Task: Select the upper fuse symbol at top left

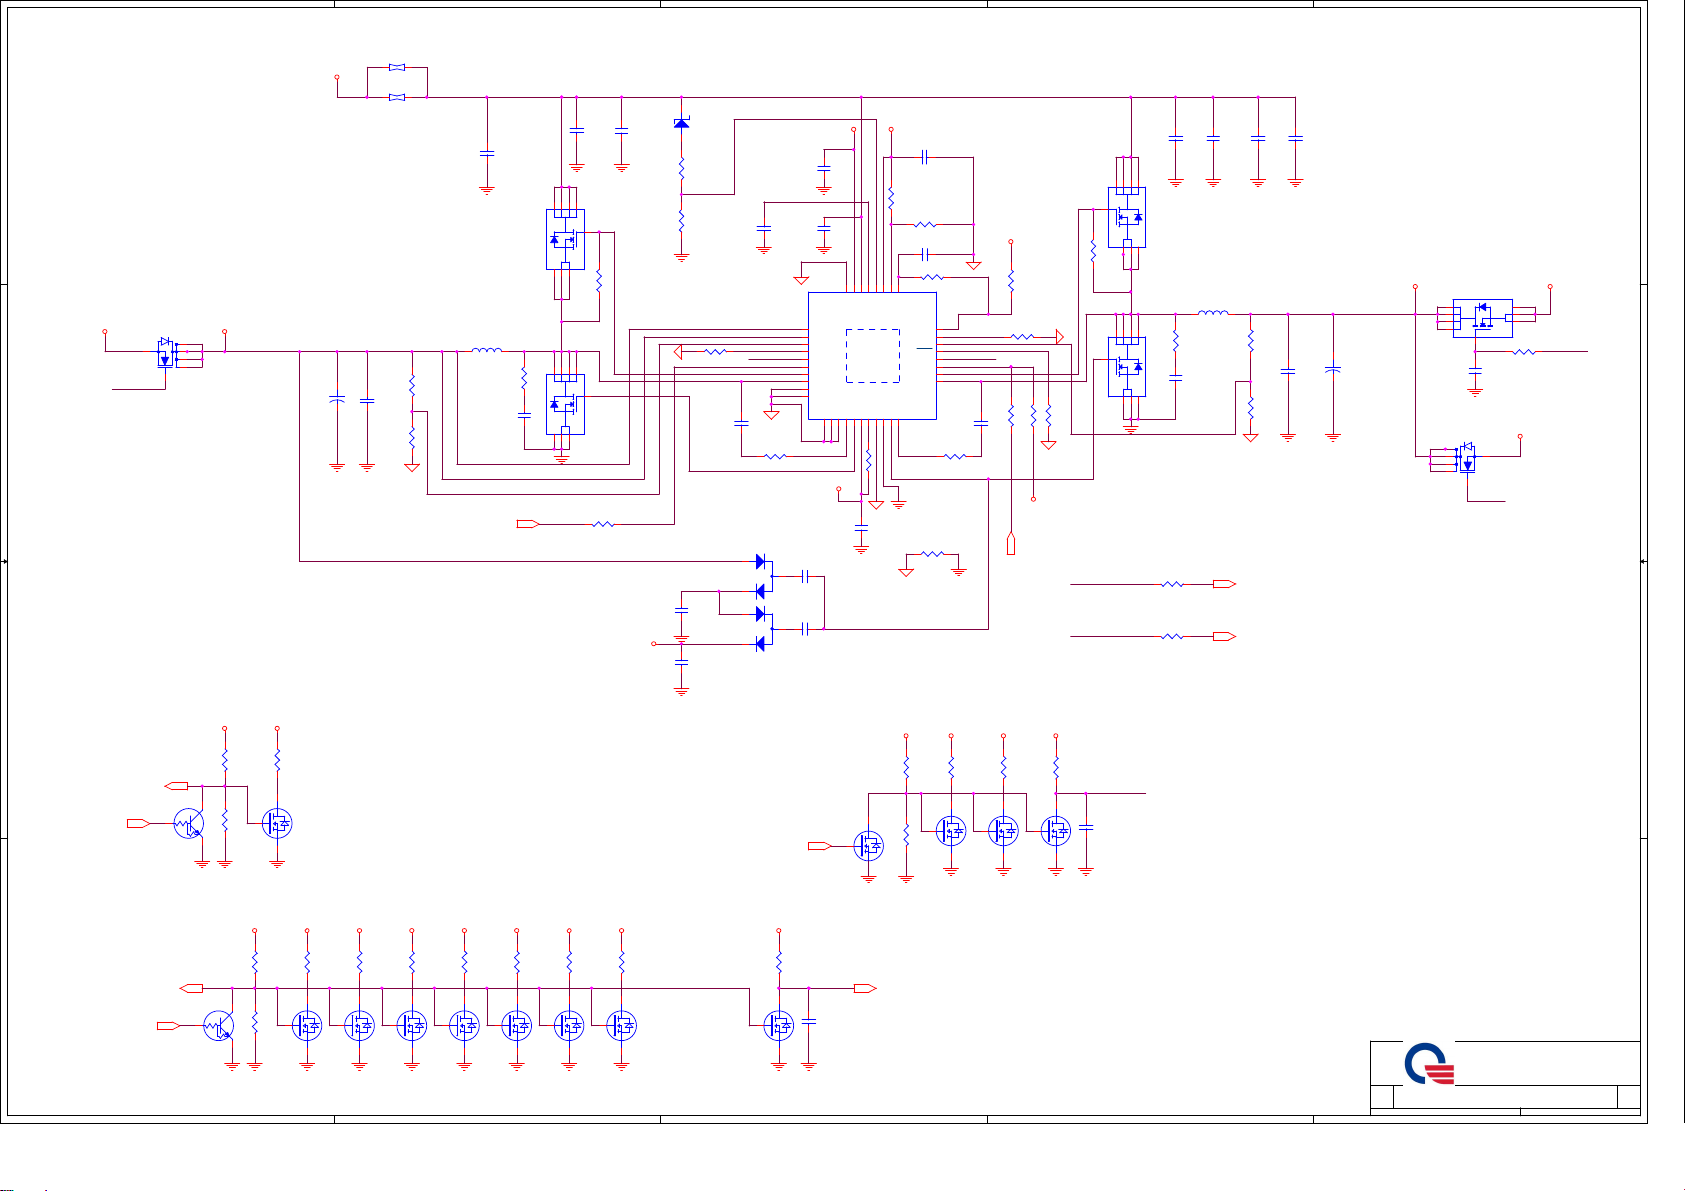Action: pyautogui.click(x=397, y=67)
